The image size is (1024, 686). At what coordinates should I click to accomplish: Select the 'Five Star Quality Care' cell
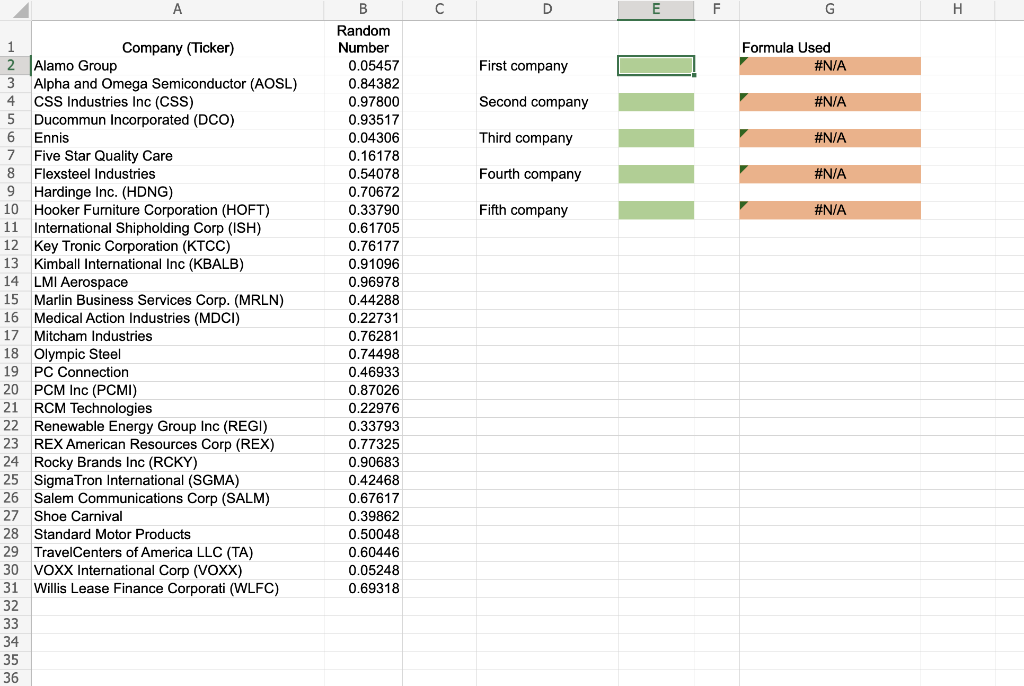click(178, 155)
